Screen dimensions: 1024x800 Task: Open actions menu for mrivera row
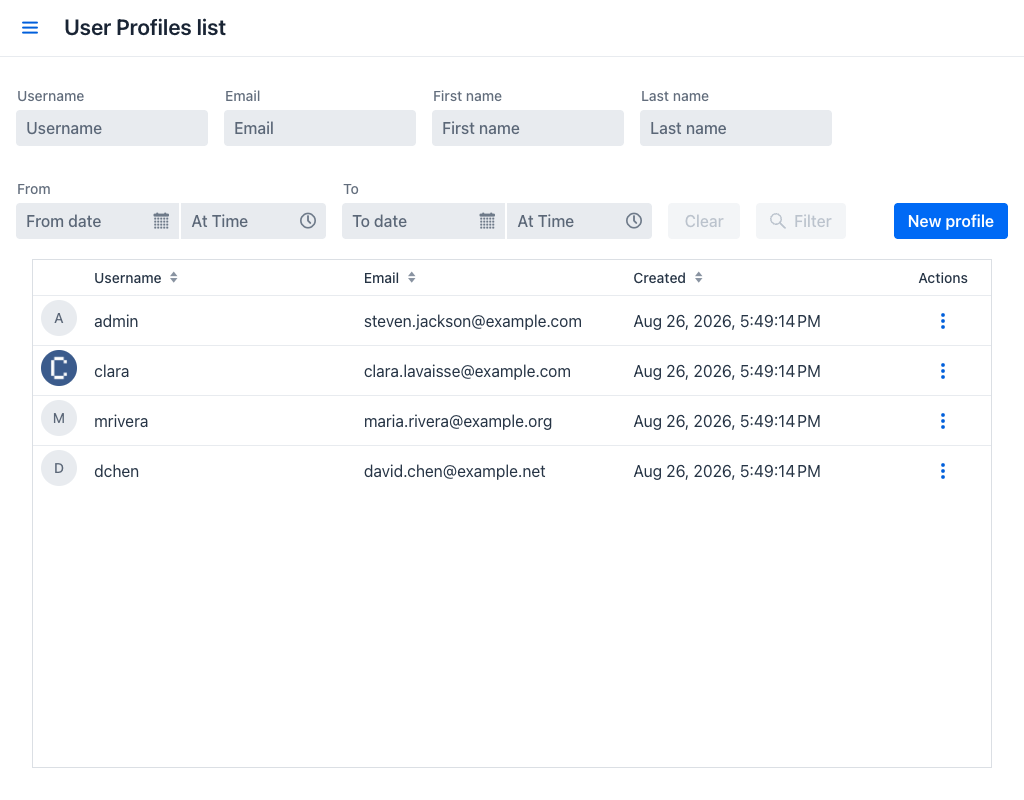[942, 421]
